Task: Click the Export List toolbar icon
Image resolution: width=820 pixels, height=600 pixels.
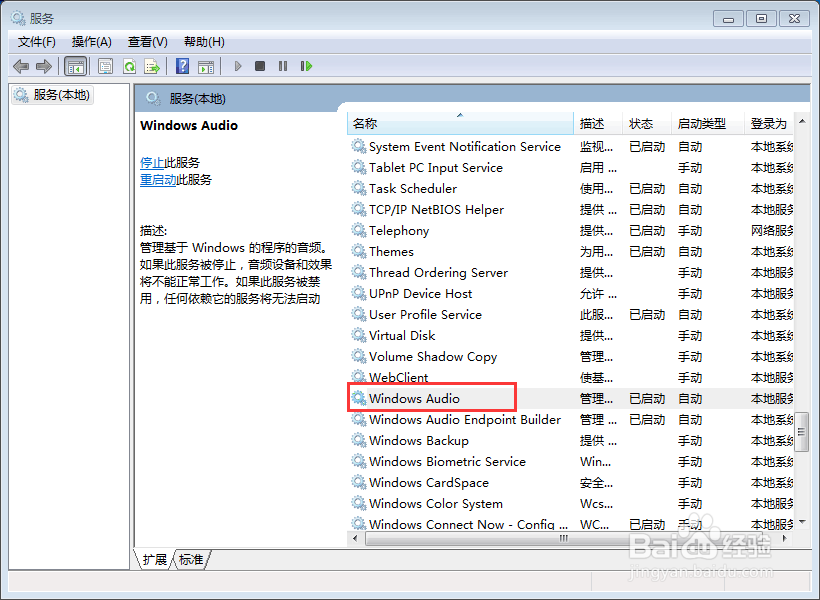Action: point(152,66)
